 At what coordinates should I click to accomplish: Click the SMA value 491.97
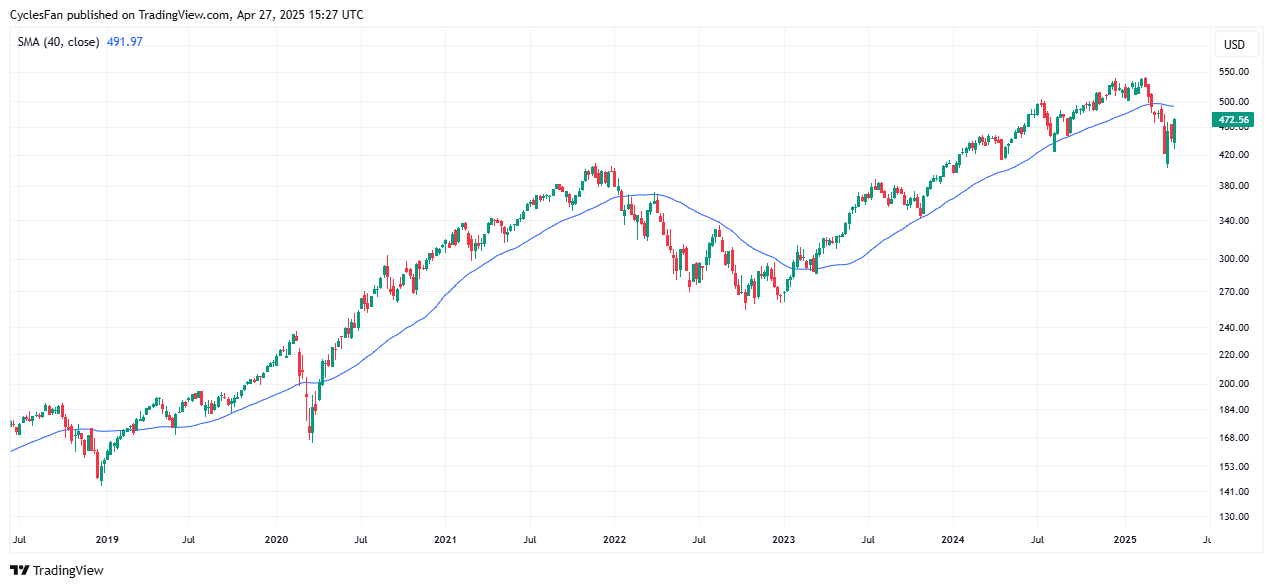click(x=125, y=42)
